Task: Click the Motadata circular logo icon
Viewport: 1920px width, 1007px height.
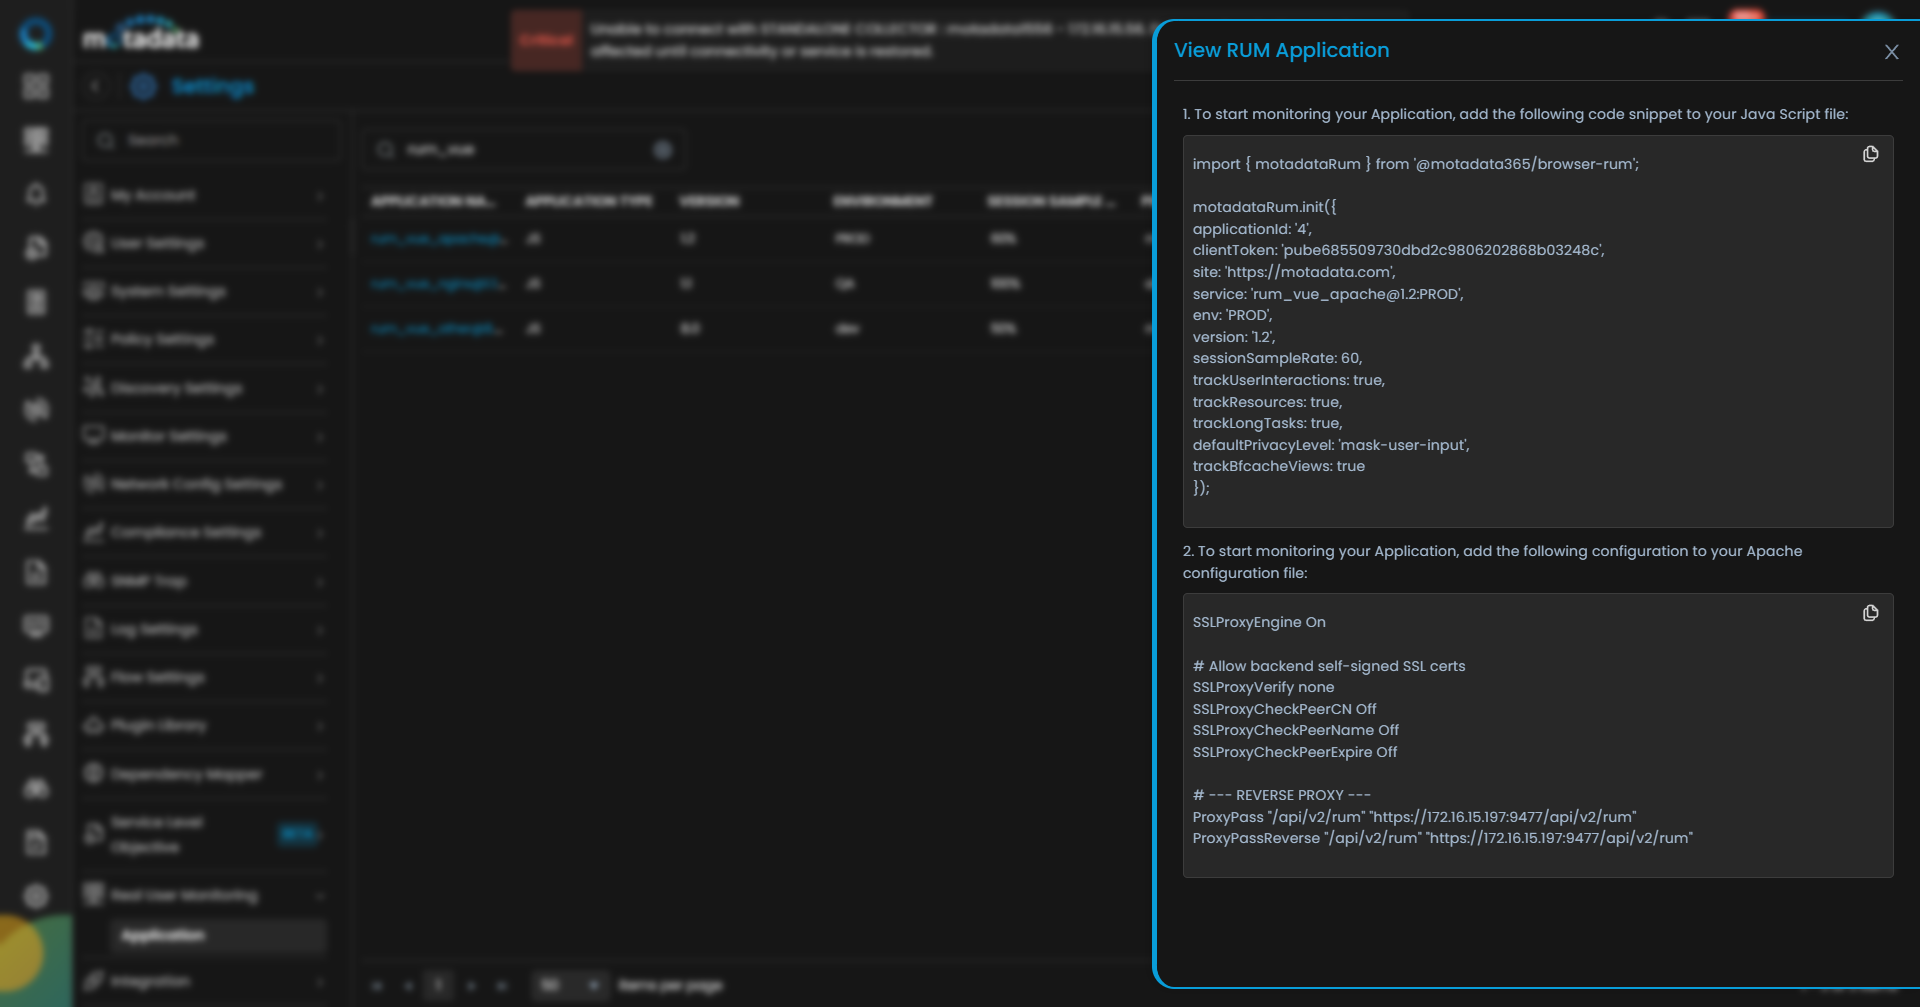Action: (x=36, y=34)
